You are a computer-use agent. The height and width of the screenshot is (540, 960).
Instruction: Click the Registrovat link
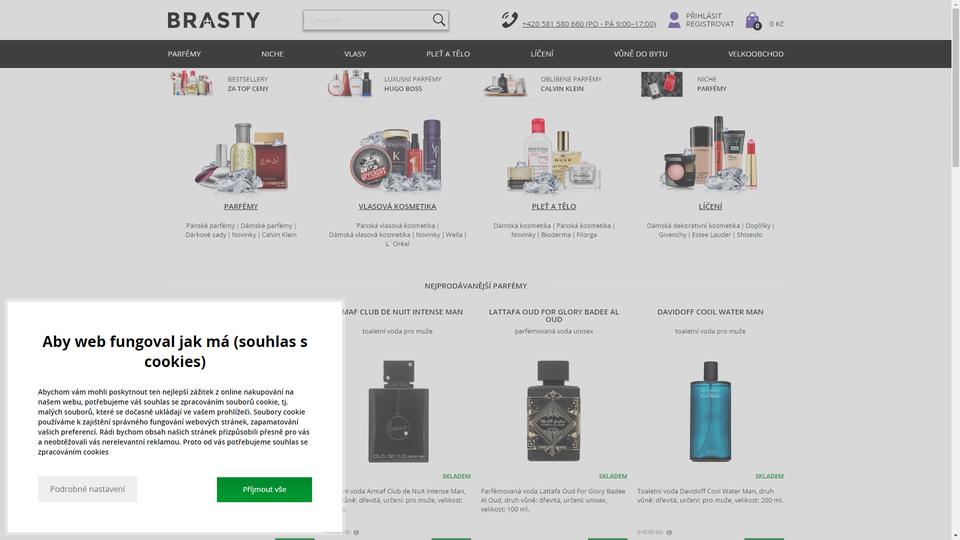pyautogui.click(x=710, y=24)
